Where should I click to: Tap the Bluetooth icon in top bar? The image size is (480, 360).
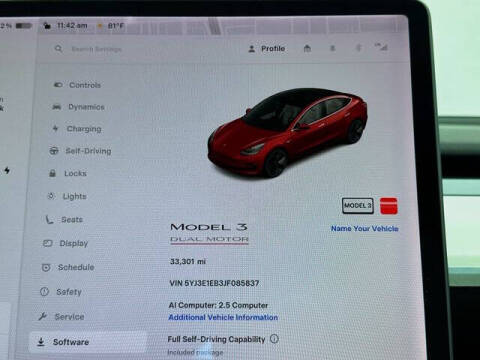359,48
